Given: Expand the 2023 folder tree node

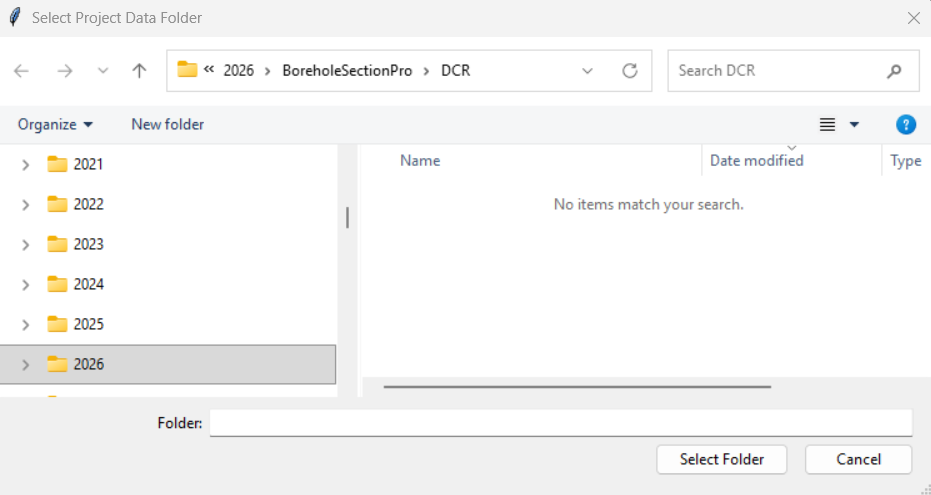Looking at the screenshot, I should tap(26, 245).
